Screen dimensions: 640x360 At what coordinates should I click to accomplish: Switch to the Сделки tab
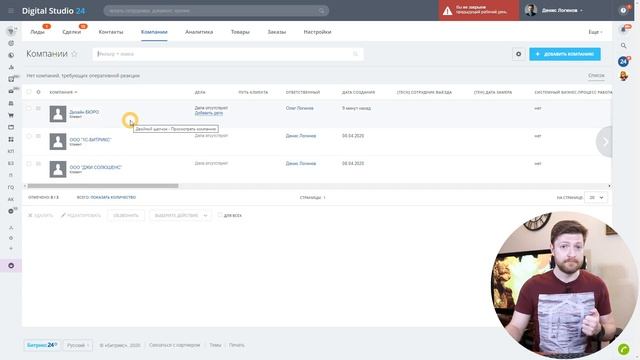pos(72,32)
